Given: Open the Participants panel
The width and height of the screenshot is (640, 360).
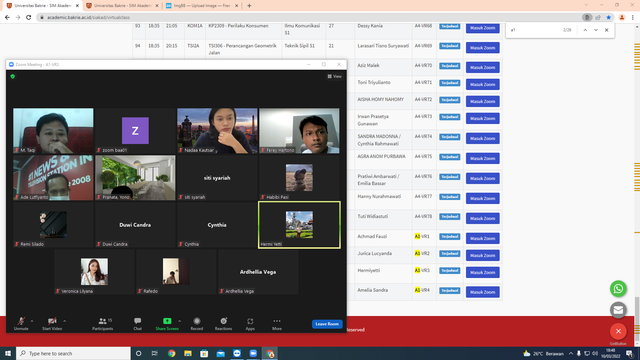Looking at the screenshot, I should tap(102, 324).
